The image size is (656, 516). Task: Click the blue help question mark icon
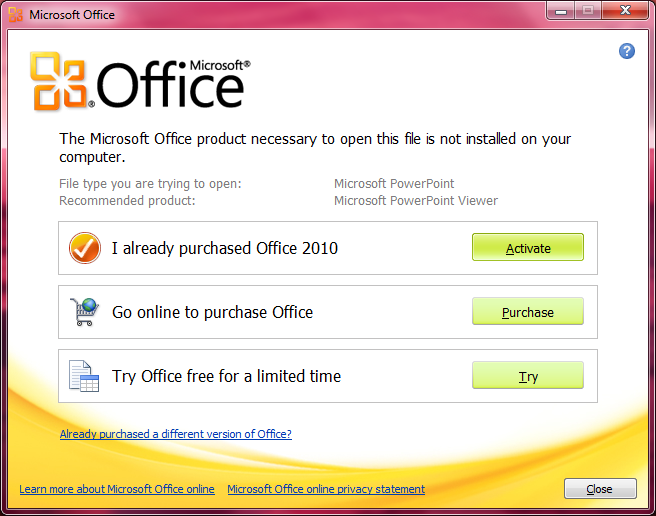626,51
